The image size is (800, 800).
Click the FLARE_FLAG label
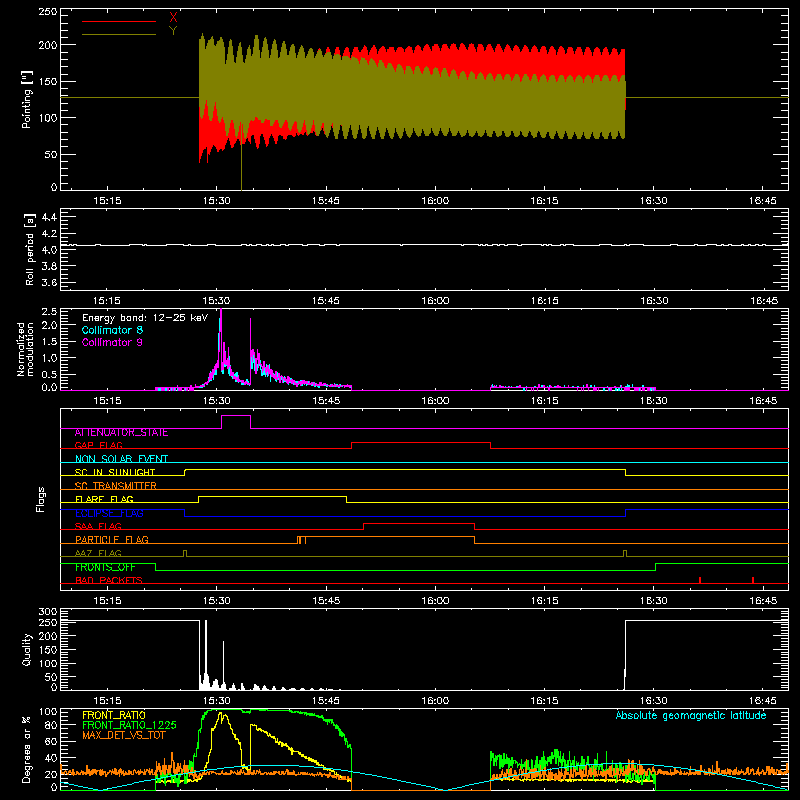[x=104, y=499]
